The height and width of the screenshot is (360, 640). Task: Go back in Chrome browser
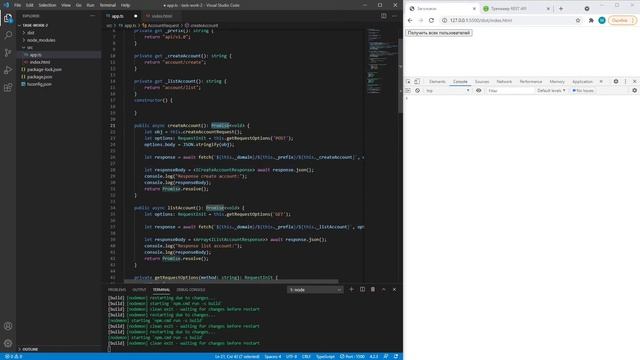(410, 20)
